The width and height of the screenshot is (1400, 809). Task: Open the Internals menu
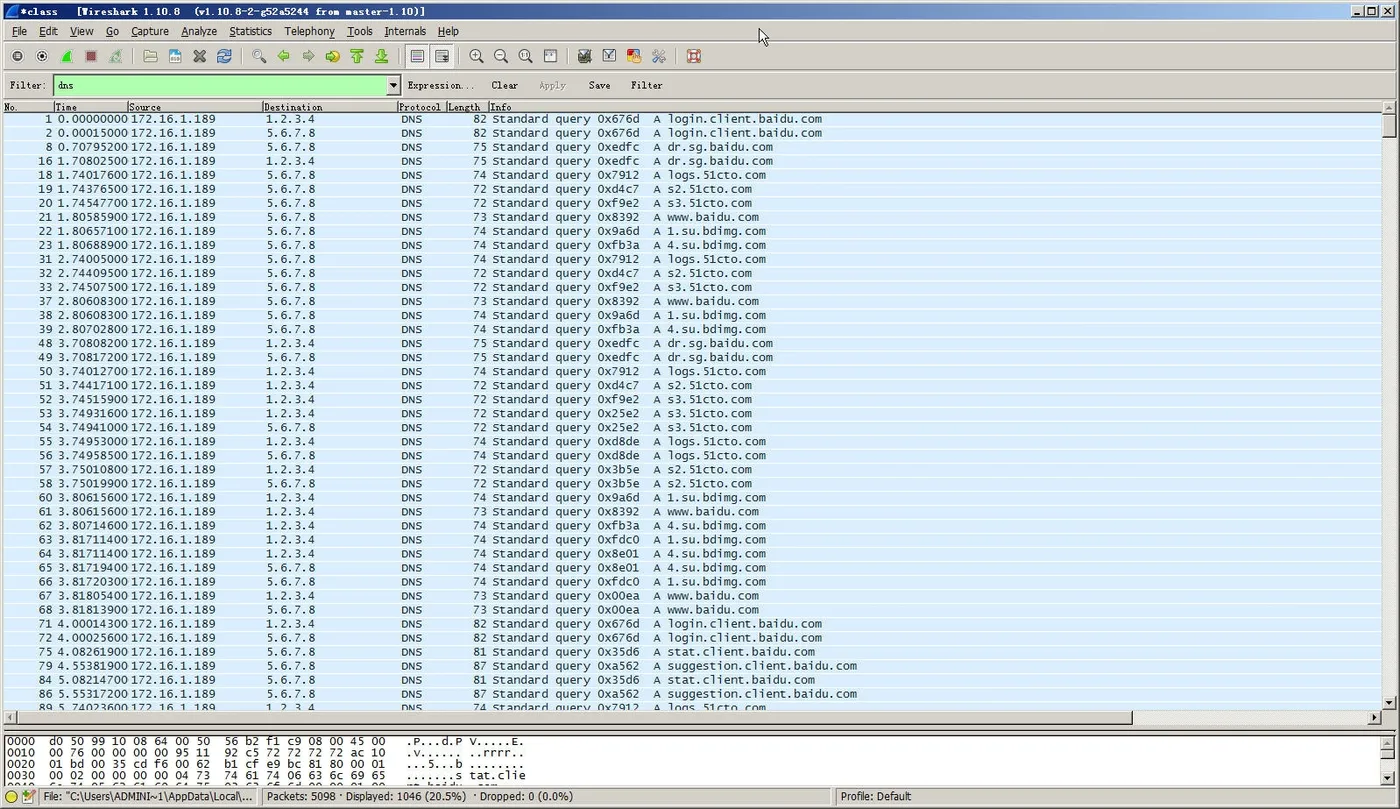tap(405, 31)
